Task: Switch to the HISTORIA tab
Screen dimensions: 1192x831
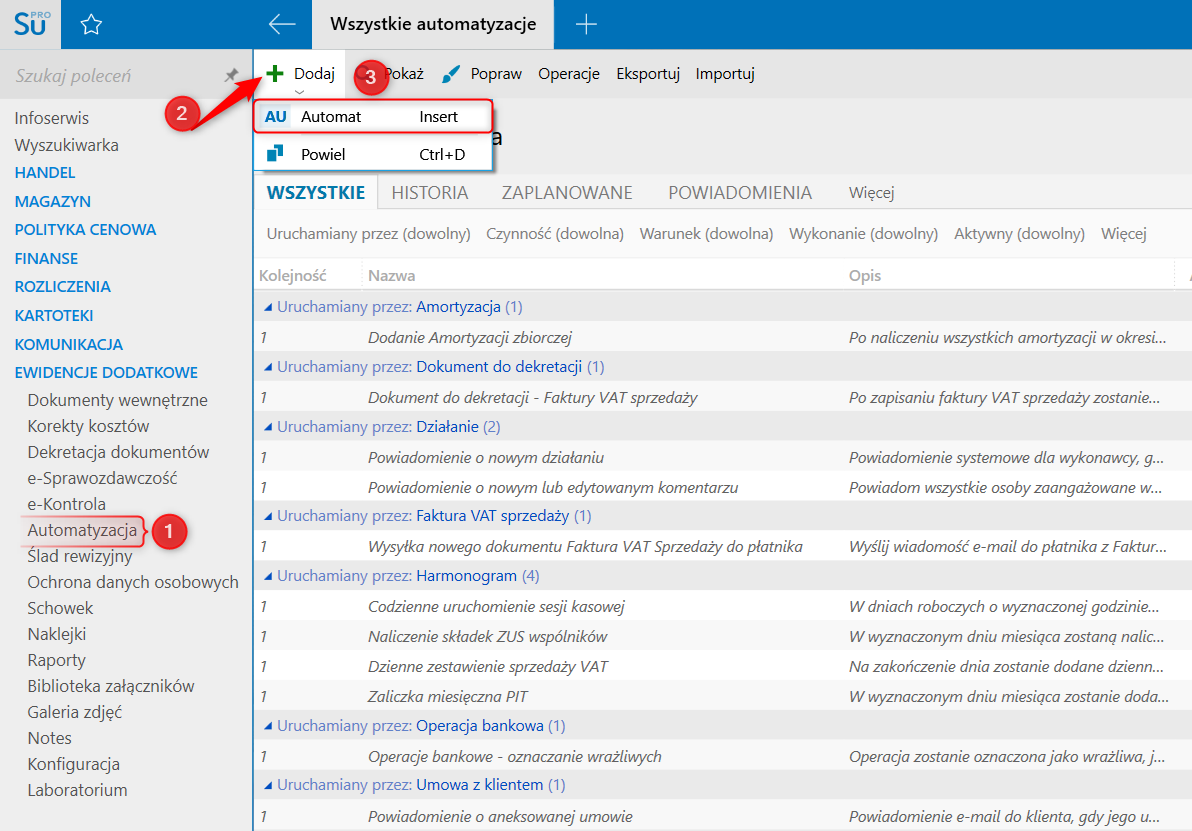Action: coord(429,193)
